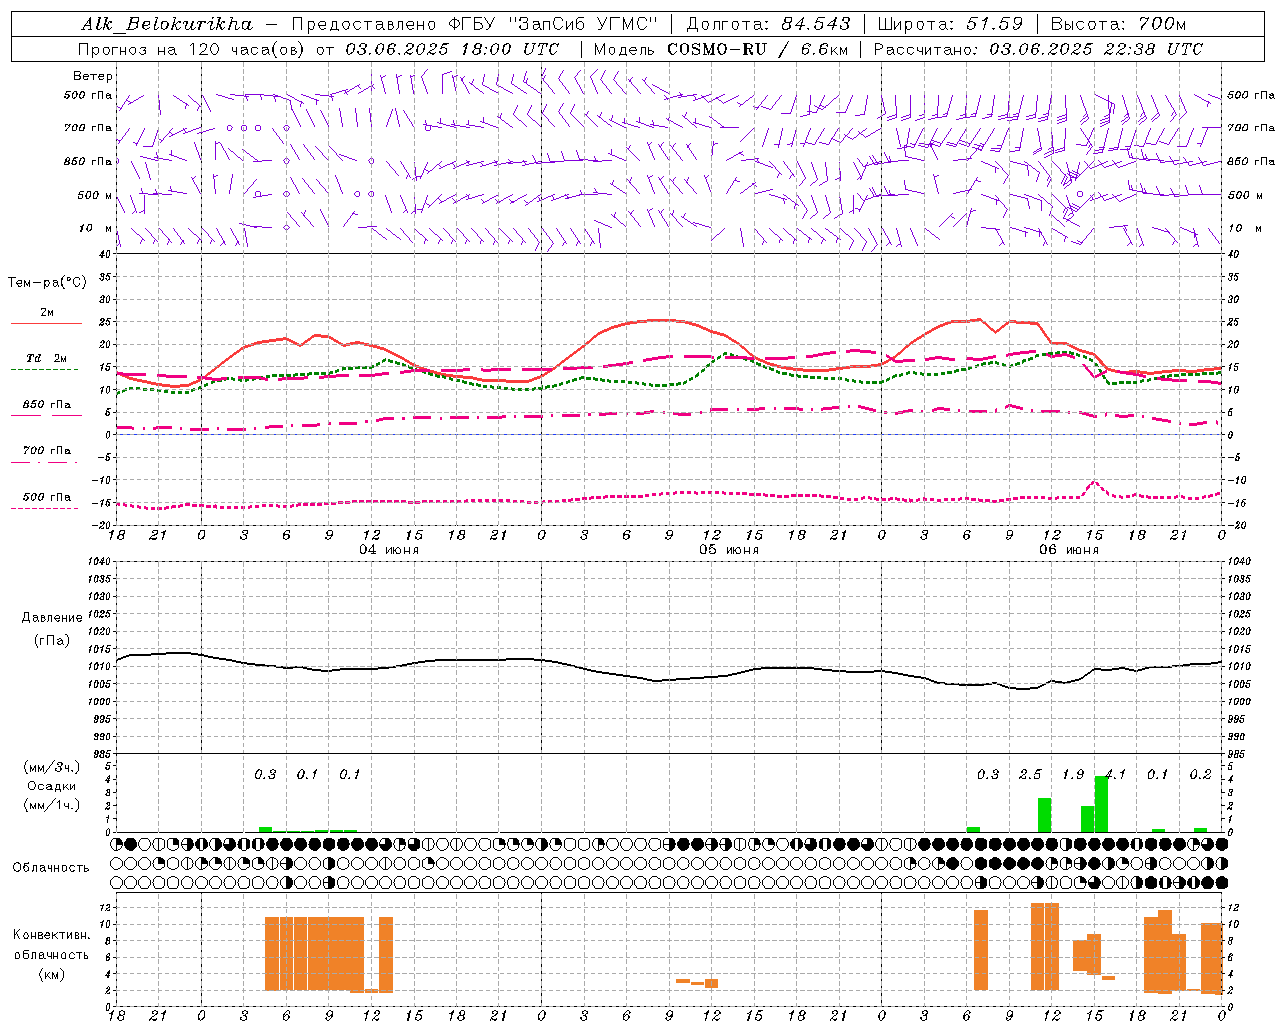Click the Ветер panel label
Image resolution: width=1280 pixels, height=1024 pixels.
pyautogui.click(x=93, y=76)
